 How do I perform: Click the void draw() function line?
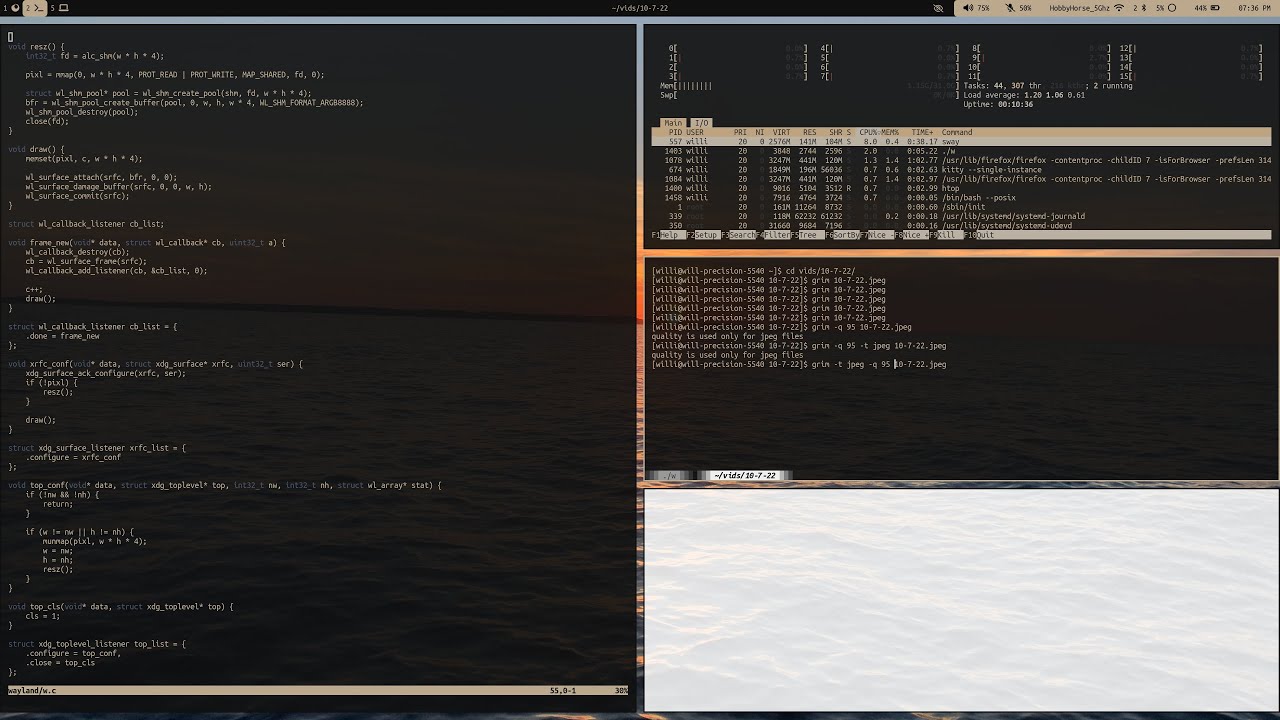point(36,149)
